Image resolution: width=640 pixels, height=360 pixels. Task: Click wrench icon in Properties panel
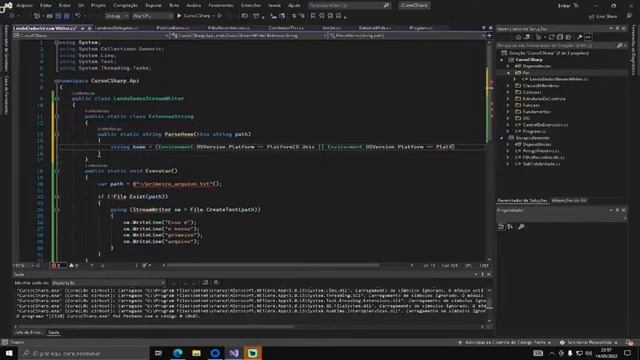pyautogui.click(x=521, y=227)
